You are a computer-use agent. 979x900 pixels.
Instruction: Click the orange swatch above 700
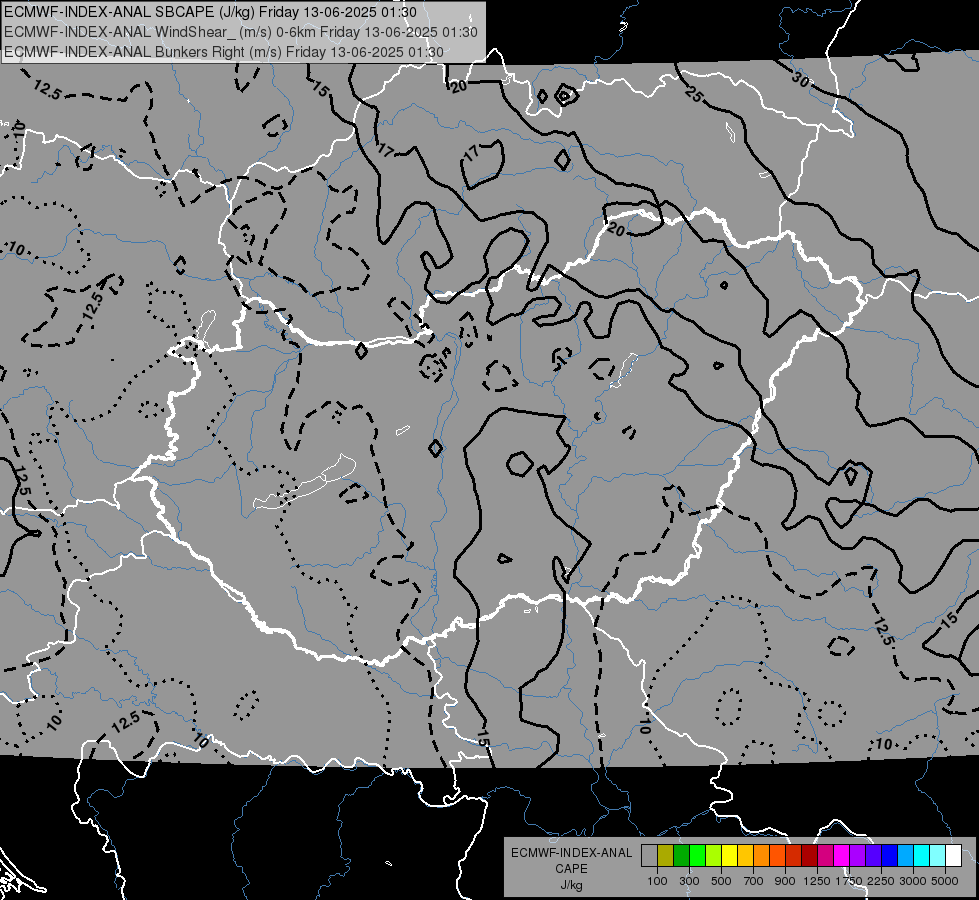click(761, 856)
